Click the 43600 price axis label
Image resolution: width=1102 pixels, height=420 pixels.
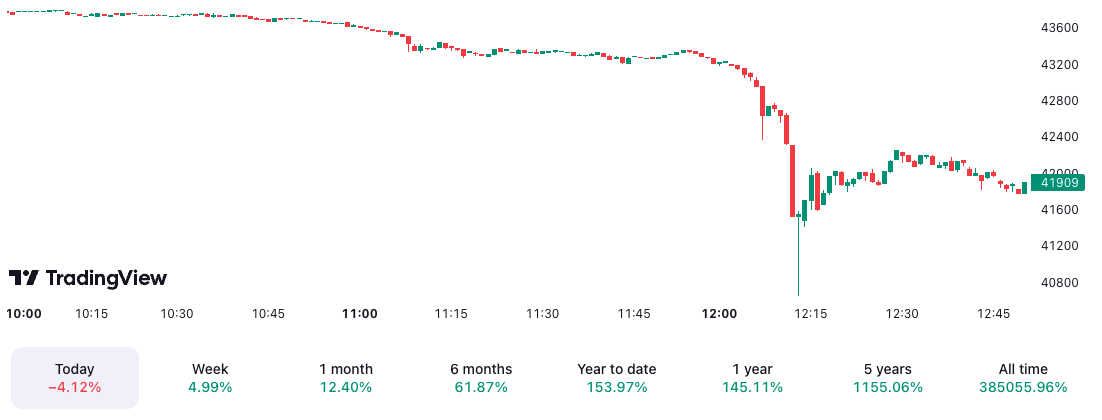(1059, 28)
